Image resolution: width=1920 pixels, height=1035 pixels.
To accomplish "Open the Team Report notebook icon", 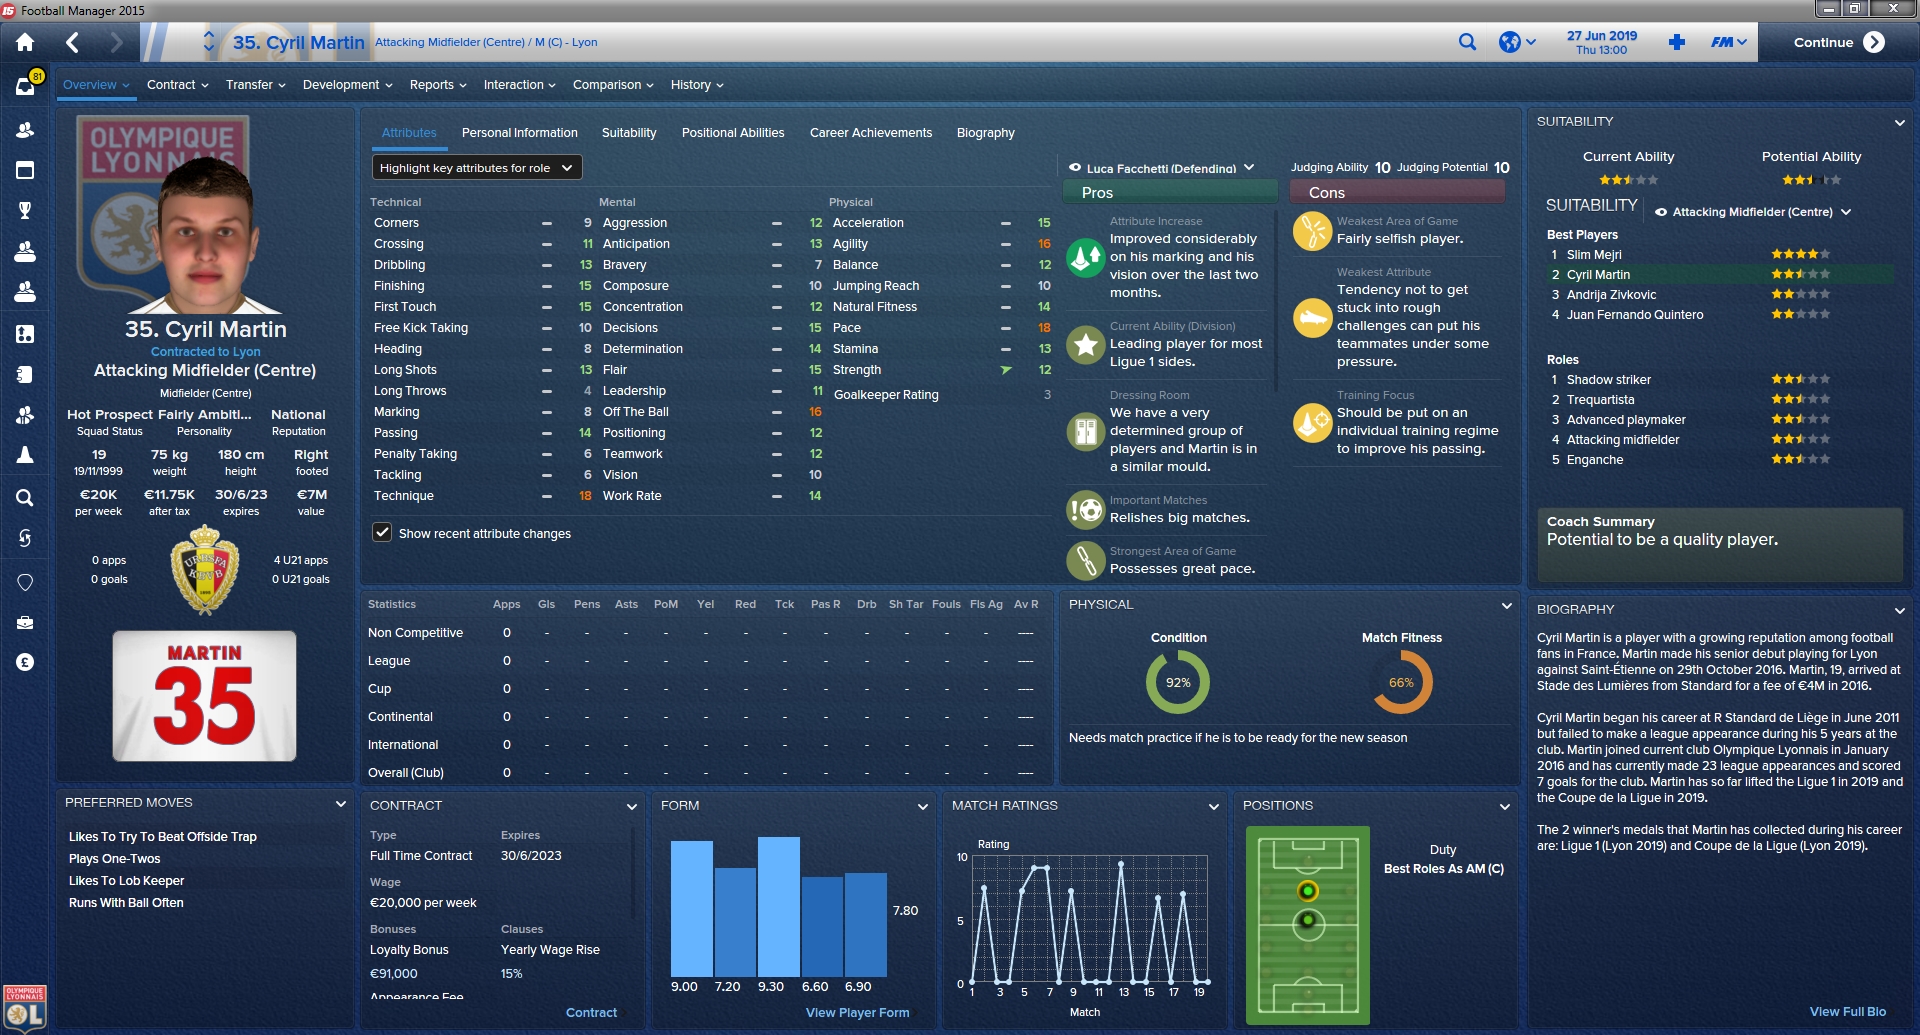I will pyautogui.click(x=25, y=374).
